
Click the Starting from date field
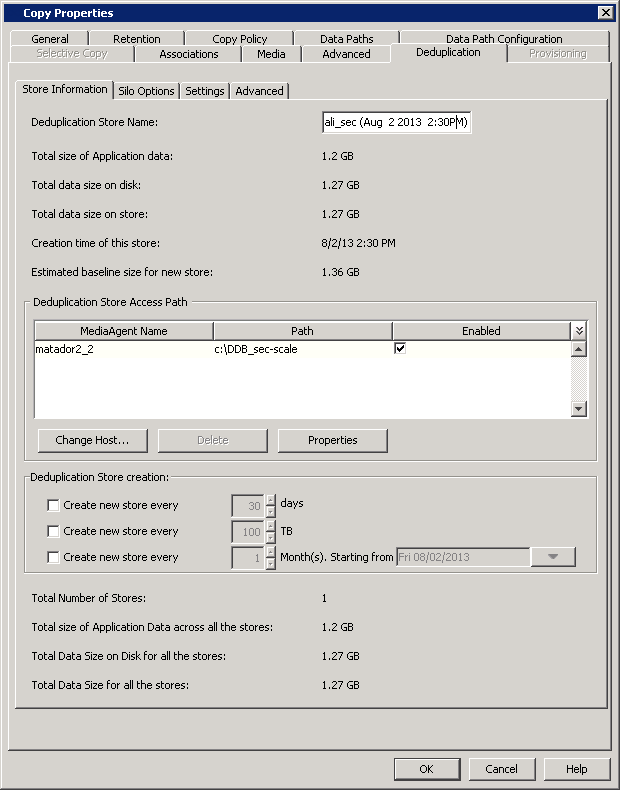[x=463, y=557]
